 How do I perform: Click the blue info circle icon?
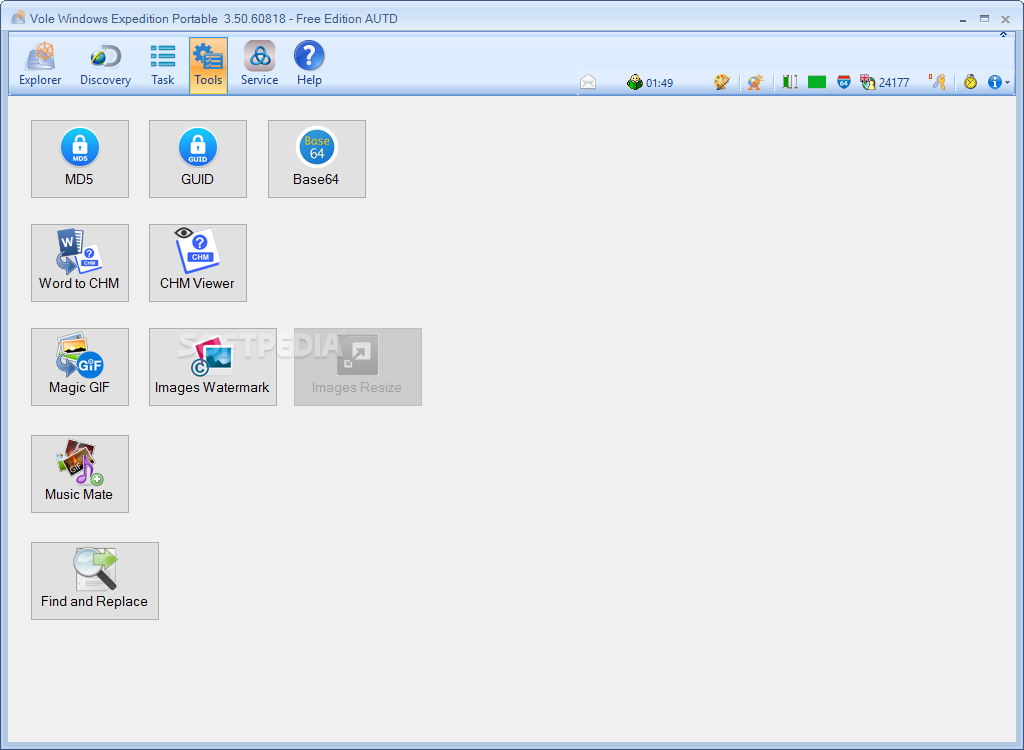[995, 82]
